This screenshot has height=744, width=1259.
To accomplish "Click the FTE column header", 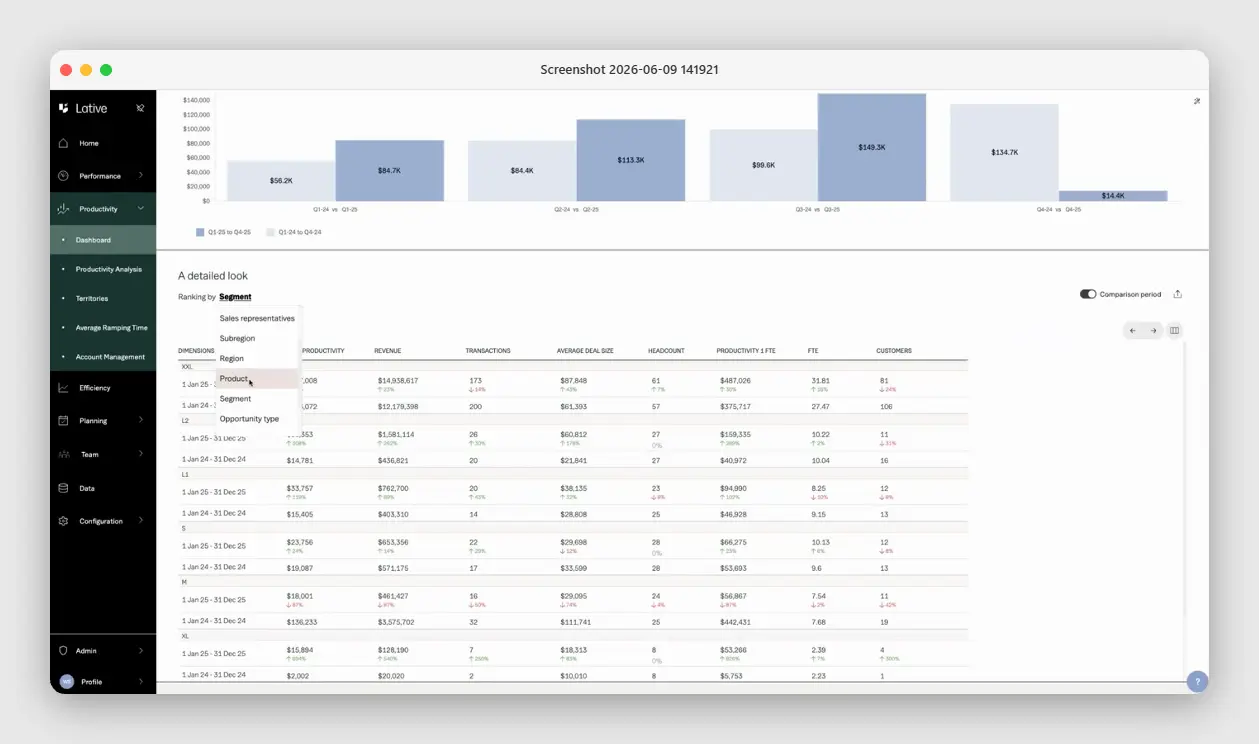I will pos(813,351).
